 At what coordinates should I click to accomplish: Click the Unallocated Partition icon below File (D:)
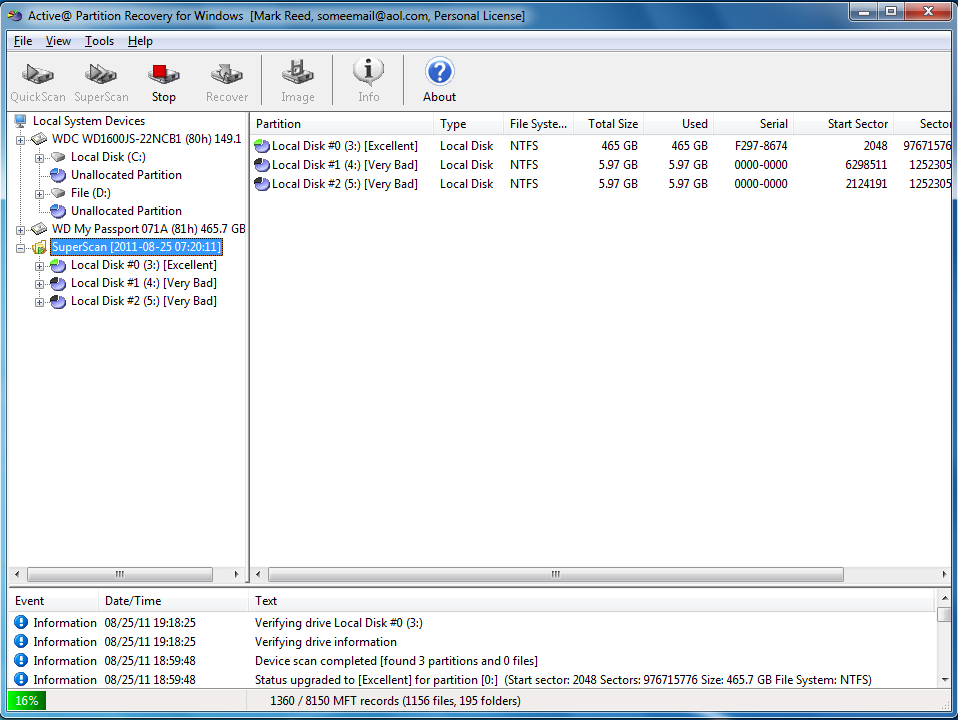point(58,211)
